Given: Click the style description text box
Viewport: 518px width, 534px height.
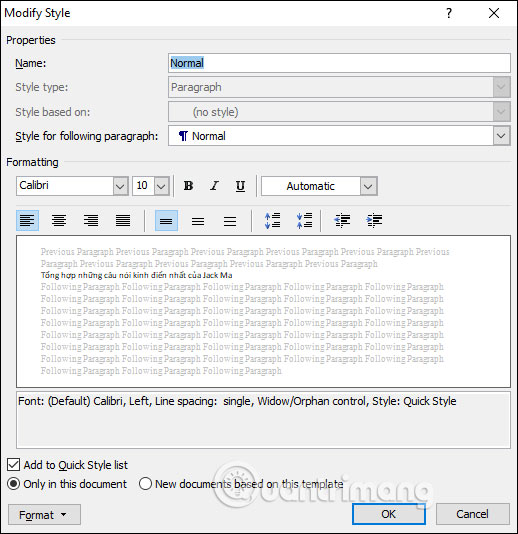Looking at the screenshot, I should (x=263, y=420).
